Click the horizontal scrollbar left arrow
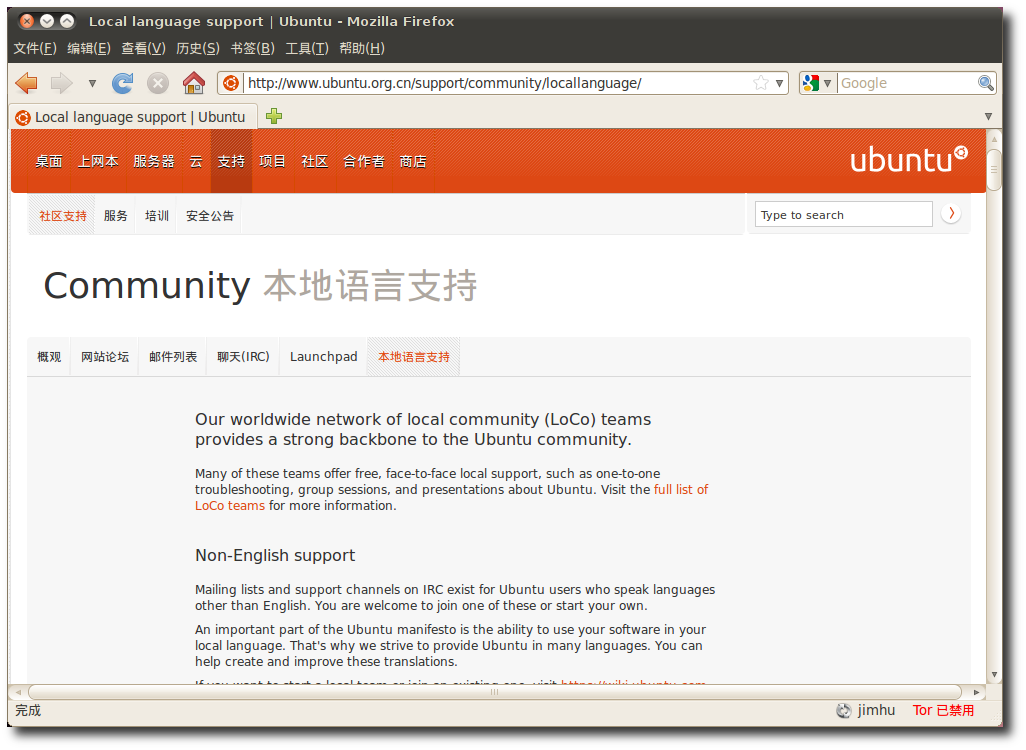Screen dimensions: 1026x750 [x=18, y=692]
